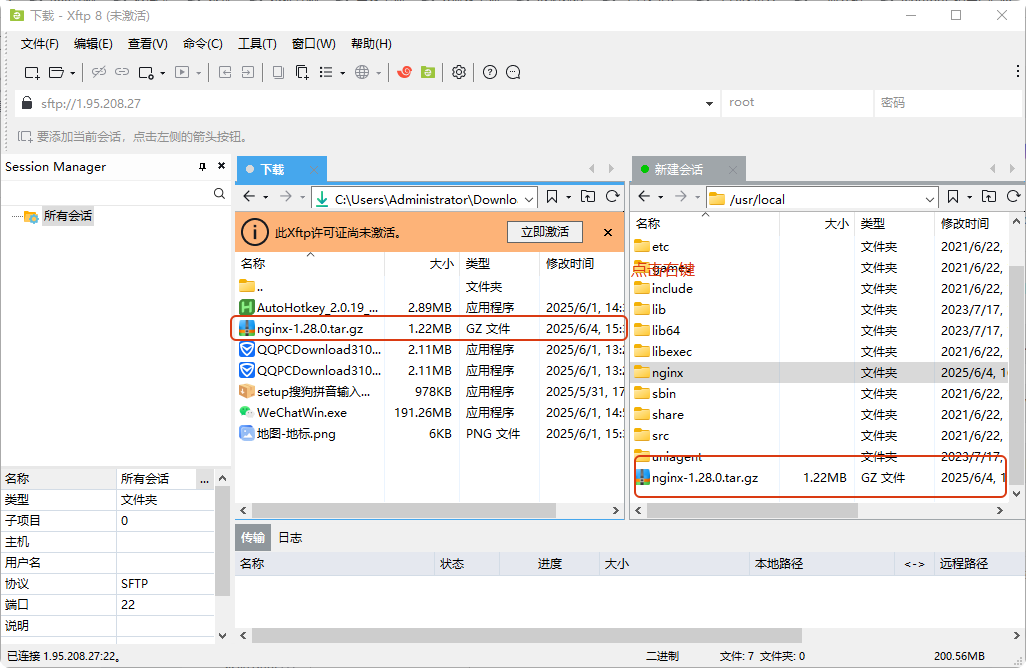Sort local files by 大小 column
The image size is (1026, 668).
click(x=442, y=264)
